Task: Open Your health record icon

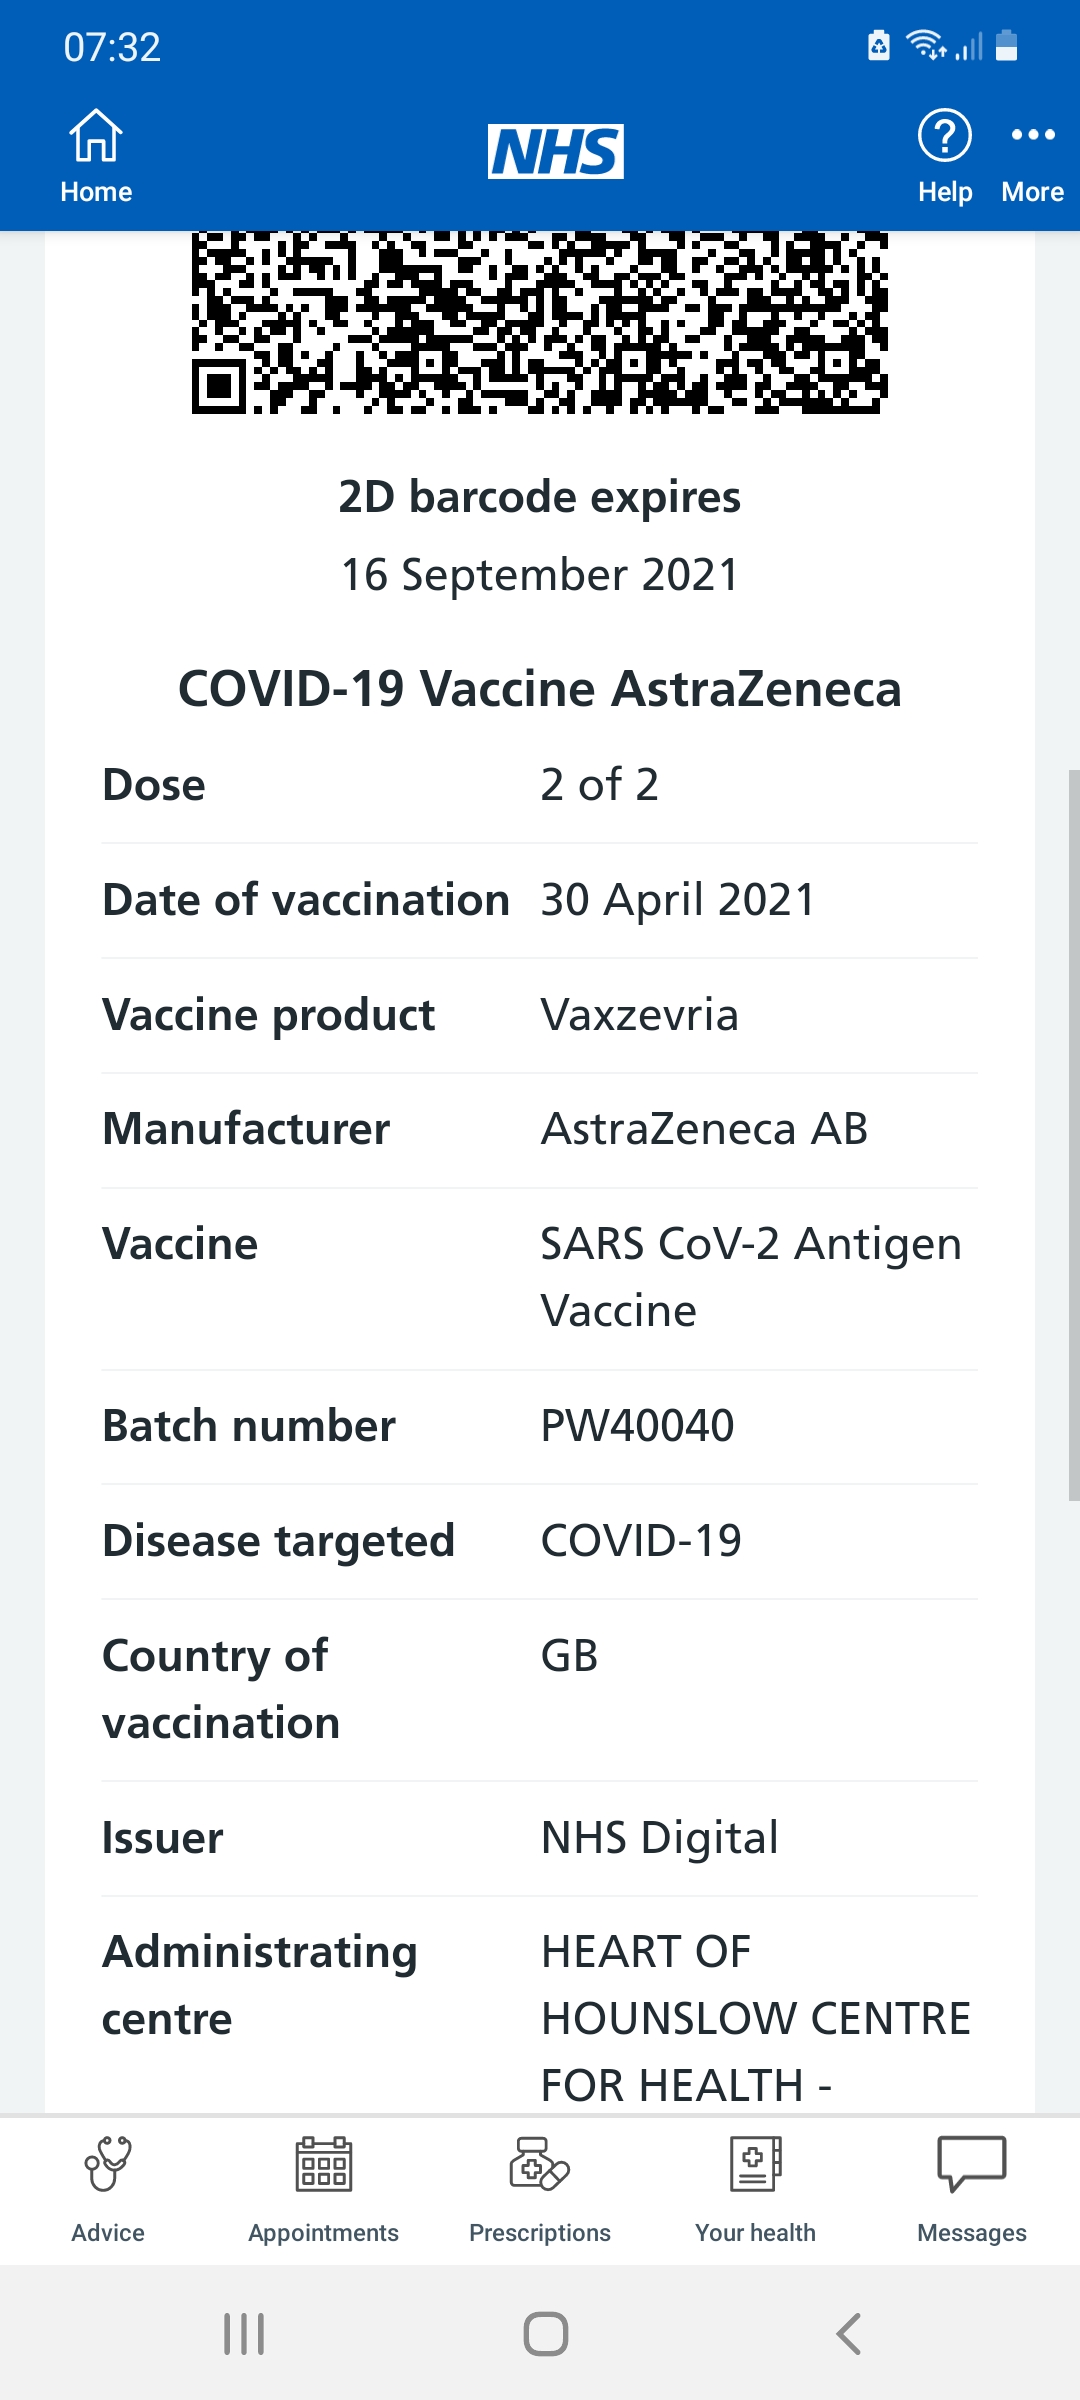Action: pos(755,2164)
